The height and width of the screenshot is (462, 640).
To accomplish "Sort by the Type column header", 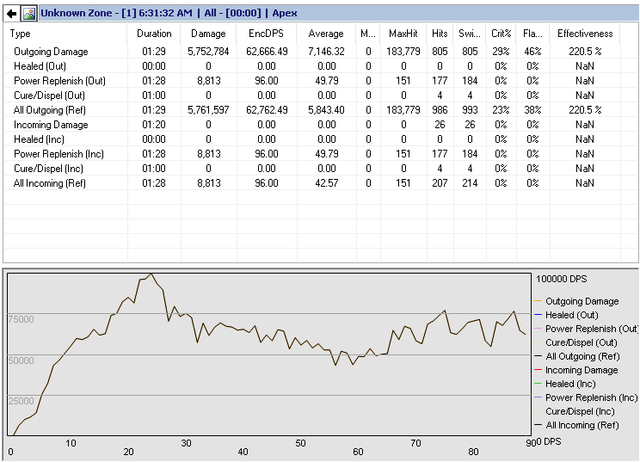I will tap(65, 33).
